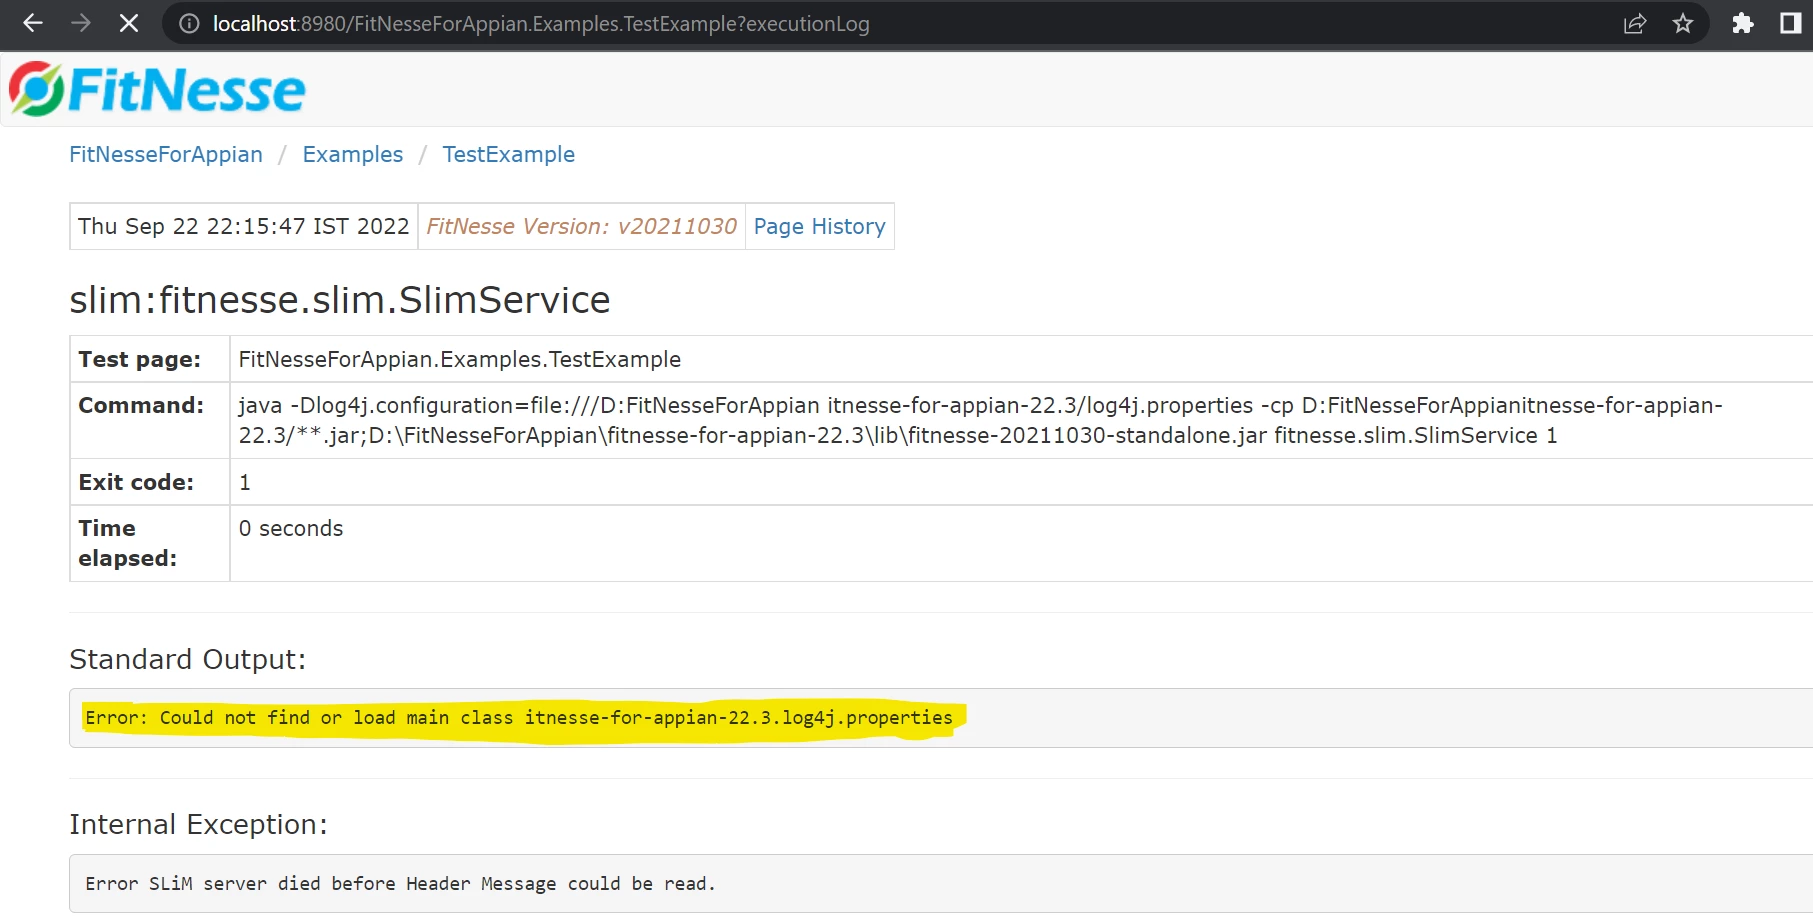
Task: Click the Time elapsed: row label
Action: 128,543
